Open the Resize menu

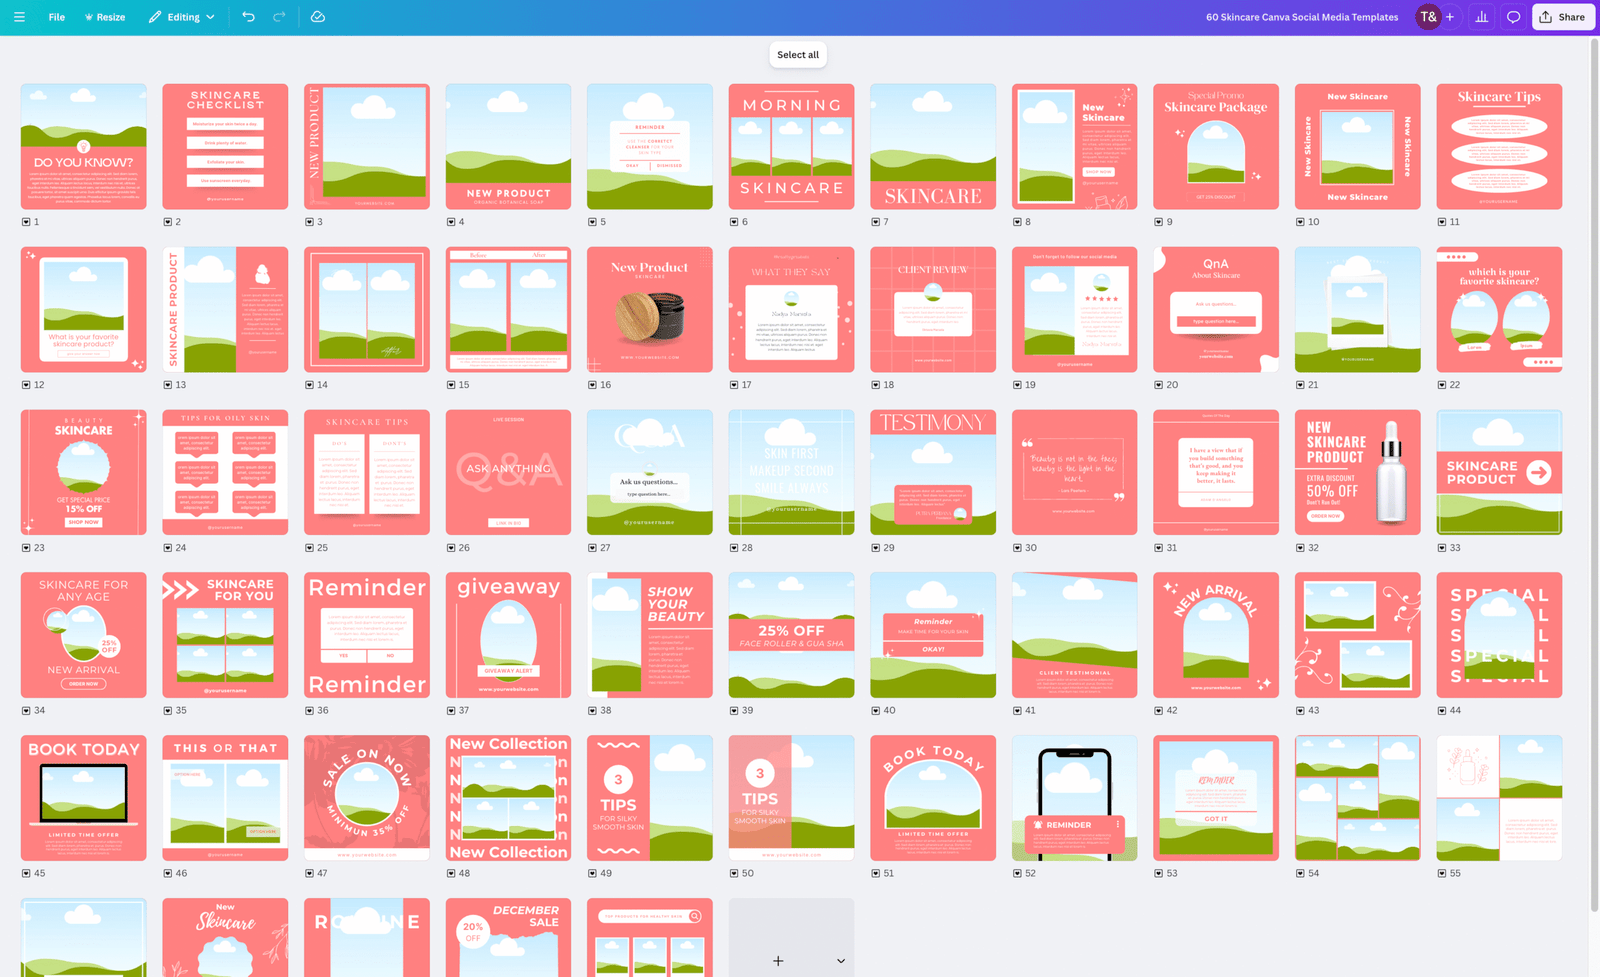click(x=105, y=17)
